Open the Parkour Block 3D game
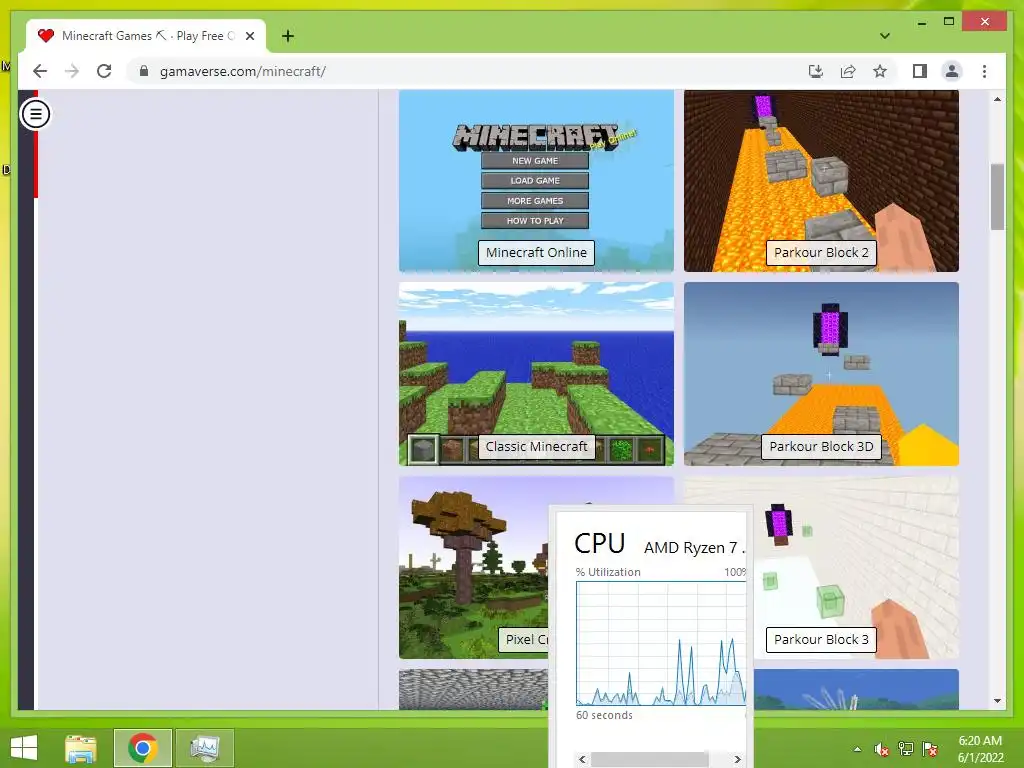Image resolution: width=1024 pixels, height=768 pixels. pyautogui.click(x=821, y=374)
